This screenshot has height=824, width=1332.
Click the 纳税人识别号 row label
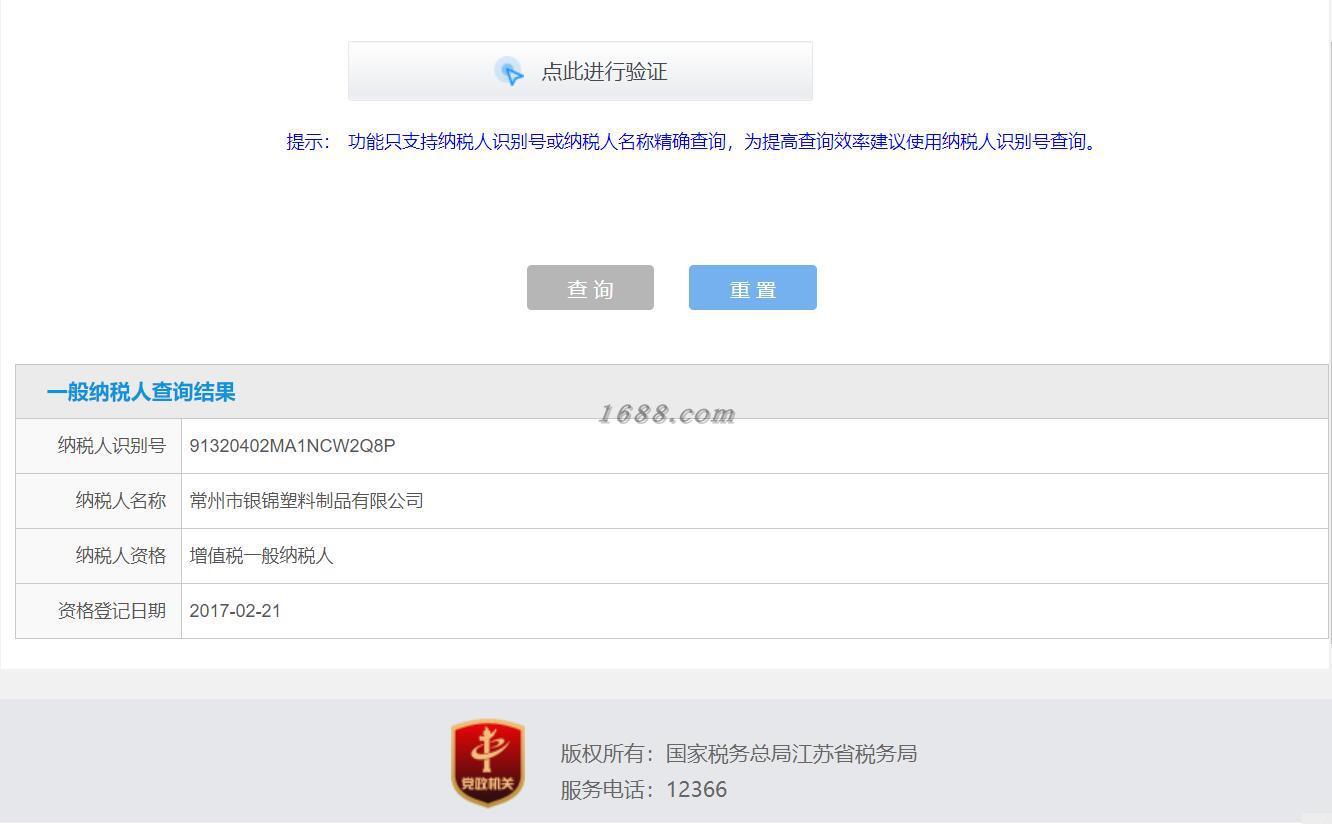[112, 446]
